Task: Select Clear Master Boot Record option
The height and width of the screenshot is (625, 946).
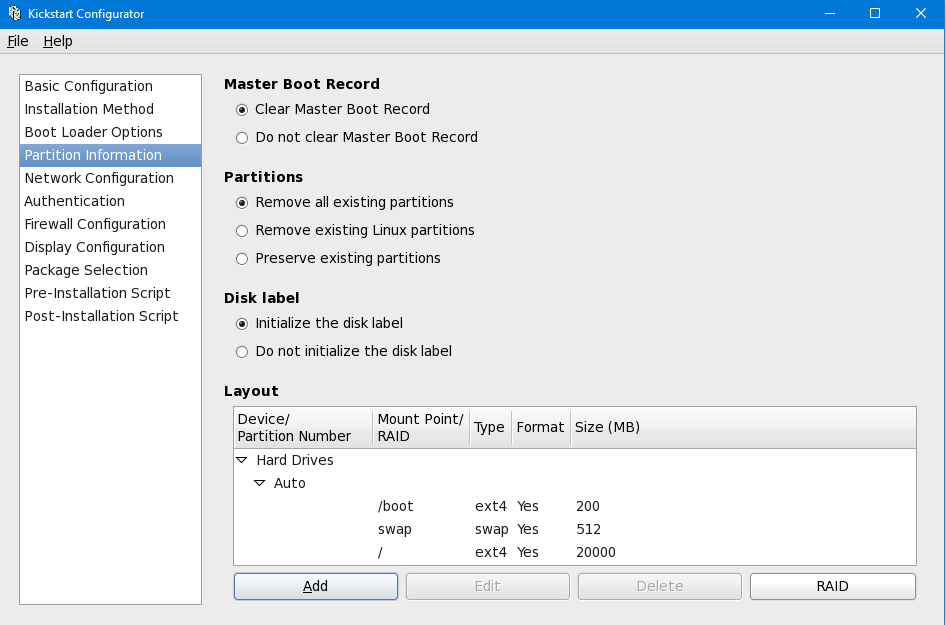Action: coord(242,110)
